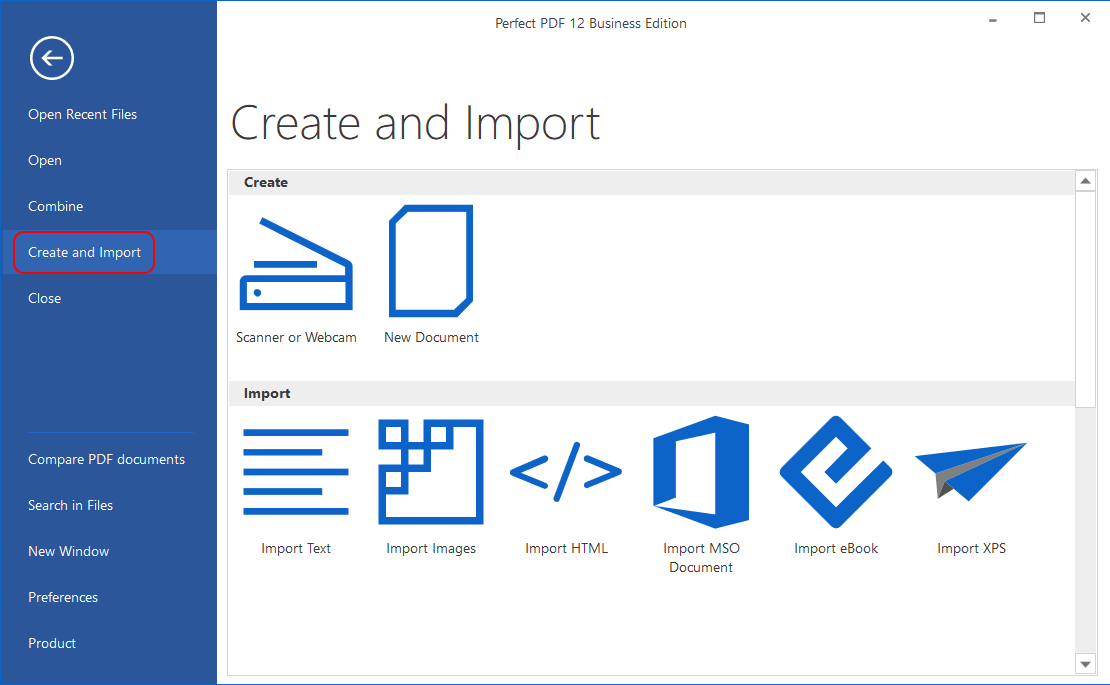
Task: Click the 'Import Images' label
Action: (431, 548)
